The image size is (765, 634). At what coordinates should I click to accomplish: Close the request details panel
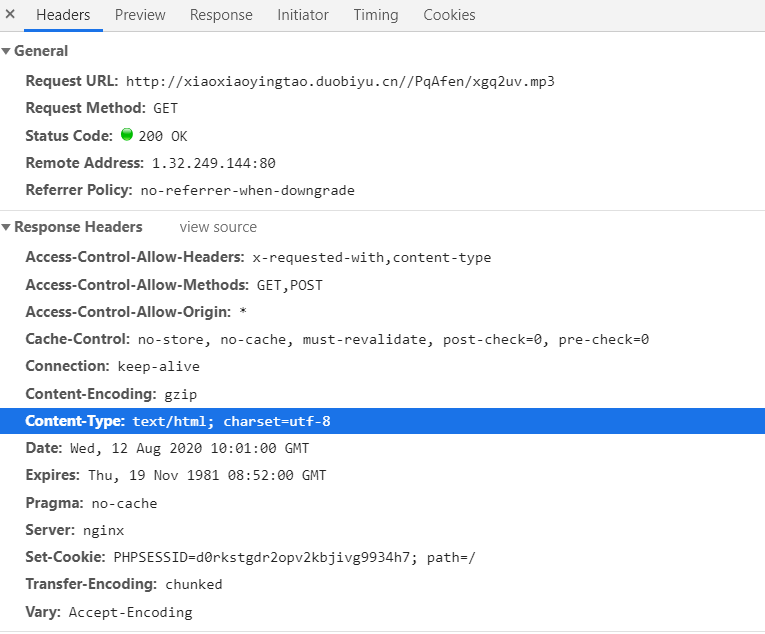[10, 14]
